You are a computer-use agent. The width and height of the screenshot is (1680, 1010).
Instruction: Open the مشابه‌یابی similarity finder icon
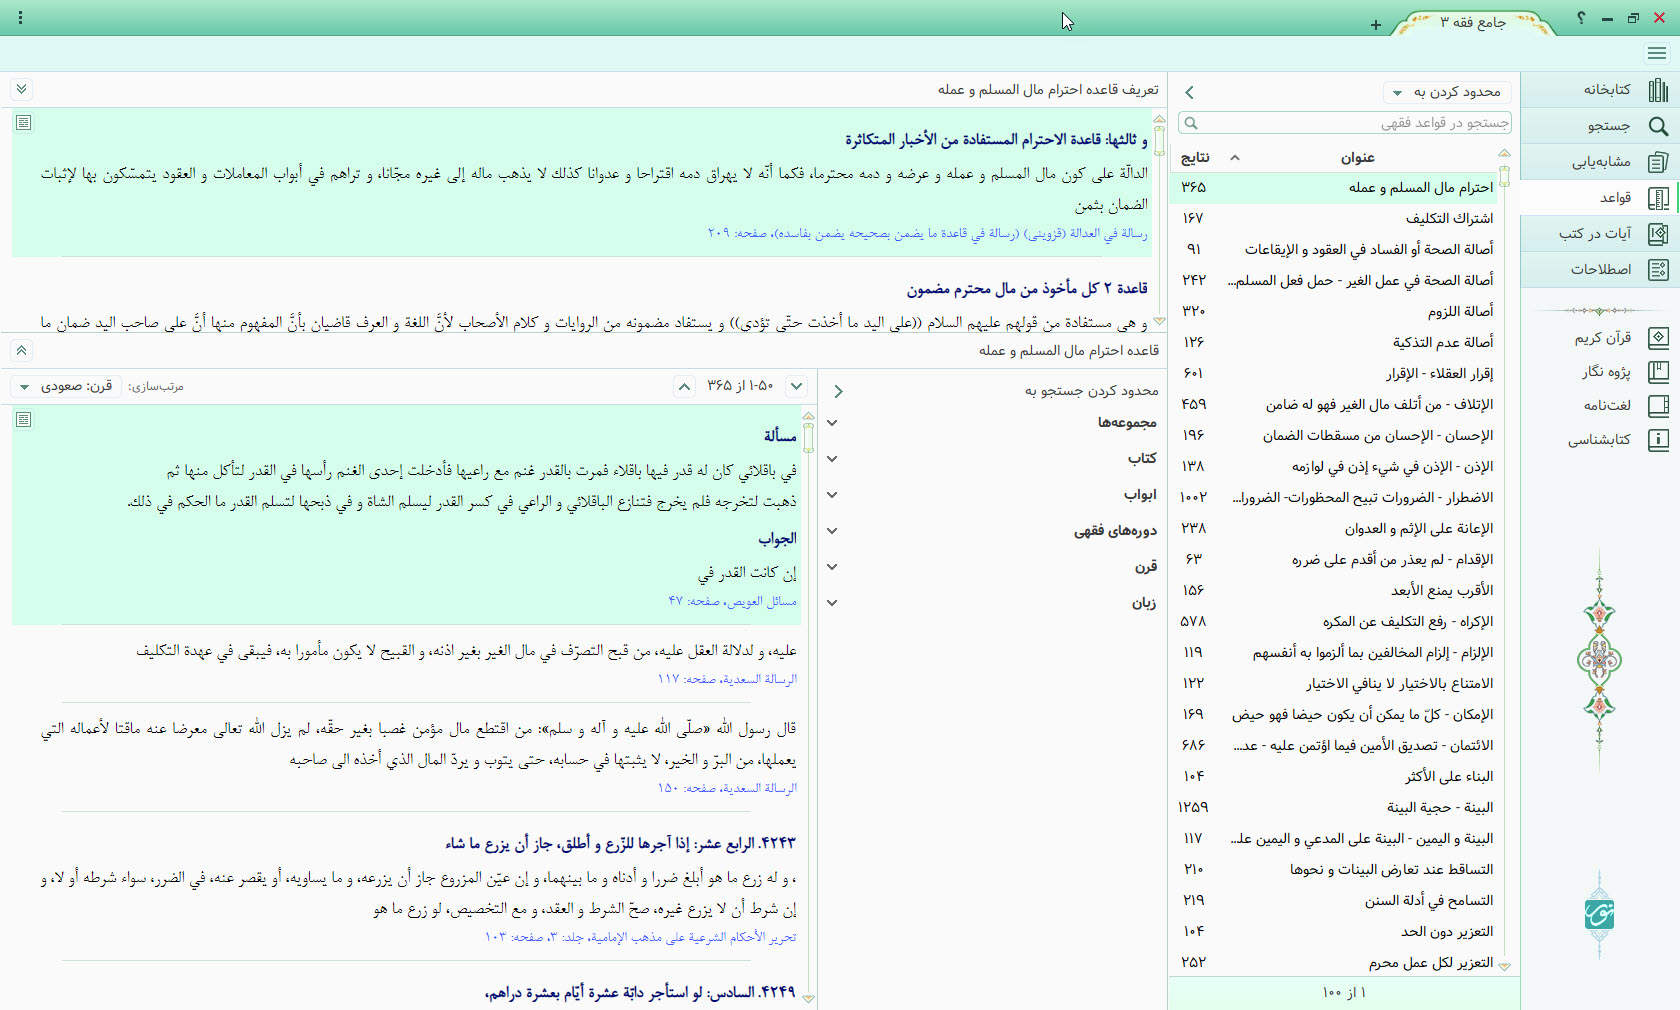point(1658,162)
